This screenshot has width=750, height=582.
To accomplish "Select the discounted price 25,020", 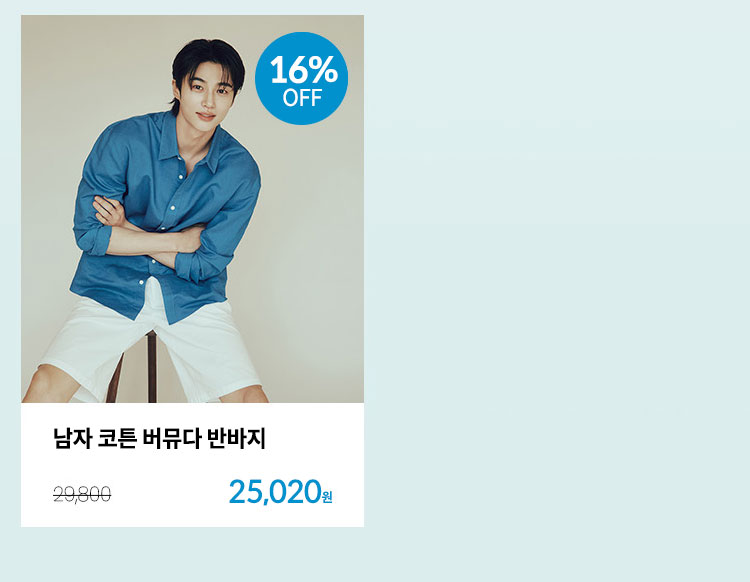I will (275, 492).
